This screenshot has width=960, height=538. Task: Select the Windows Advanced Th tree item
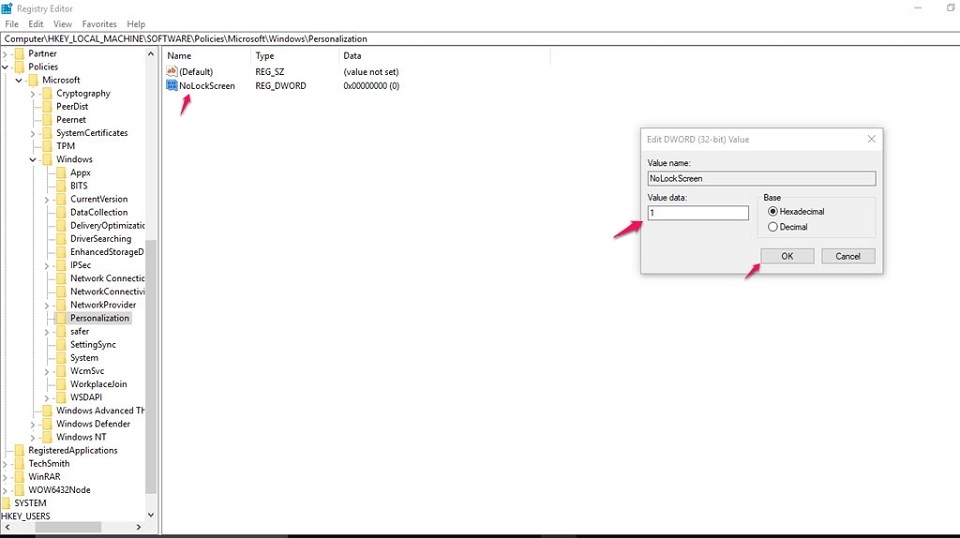(x=100, y=411)
